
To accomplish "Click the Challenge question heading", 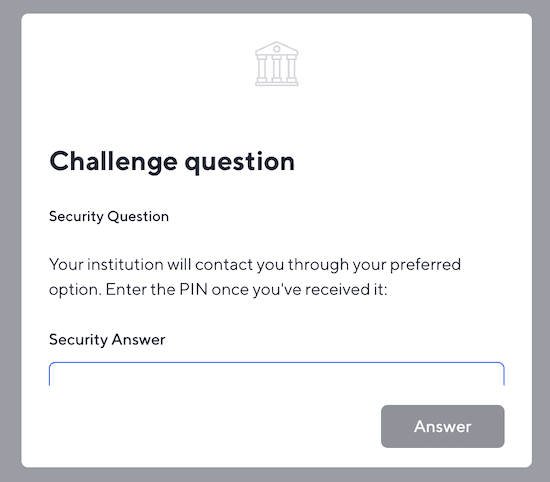I will pyautogui.click(x=172, y=161).
